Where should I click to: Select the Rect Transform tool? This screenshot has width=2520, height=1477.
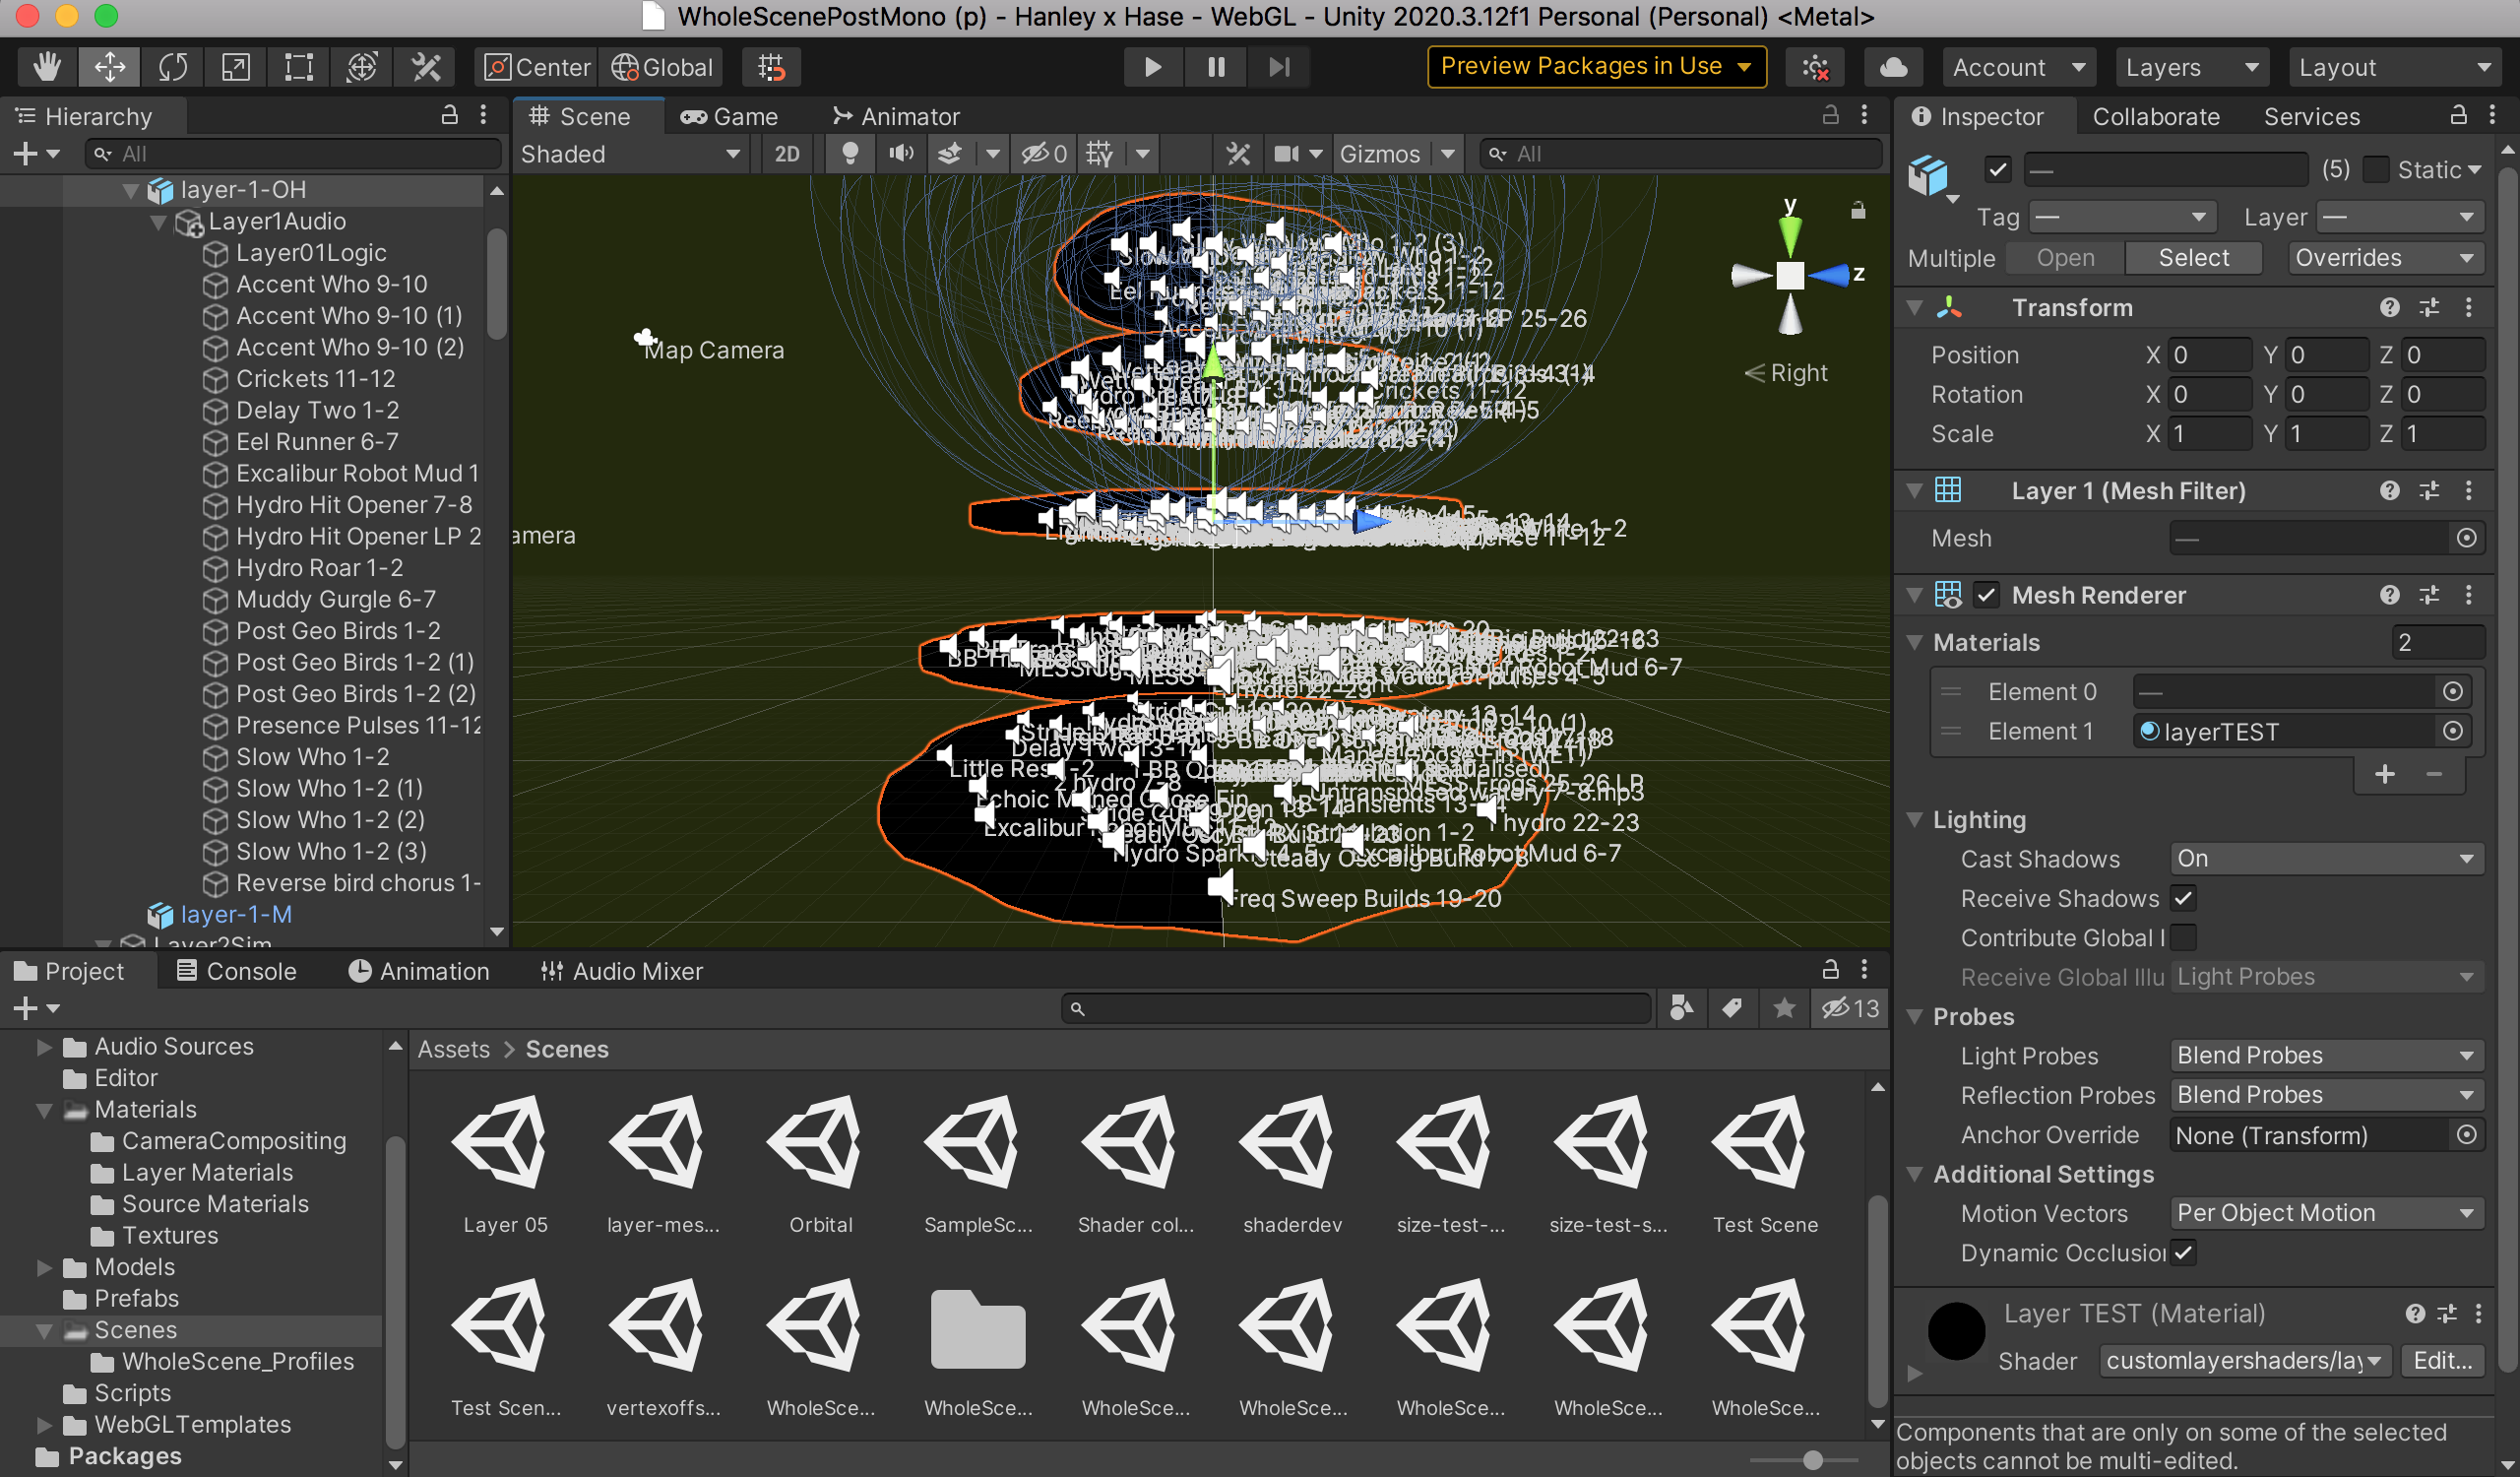[x=299, y=67]
